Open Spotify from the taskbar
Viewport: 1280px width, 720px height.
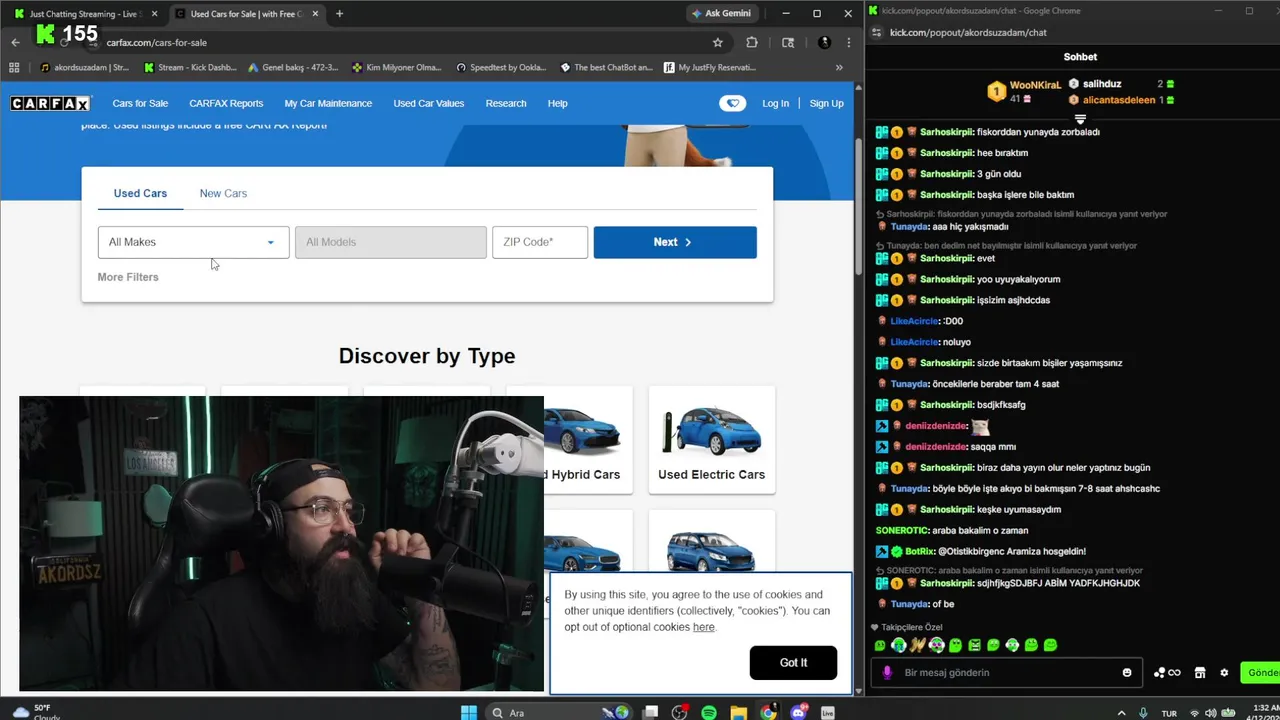709,713
